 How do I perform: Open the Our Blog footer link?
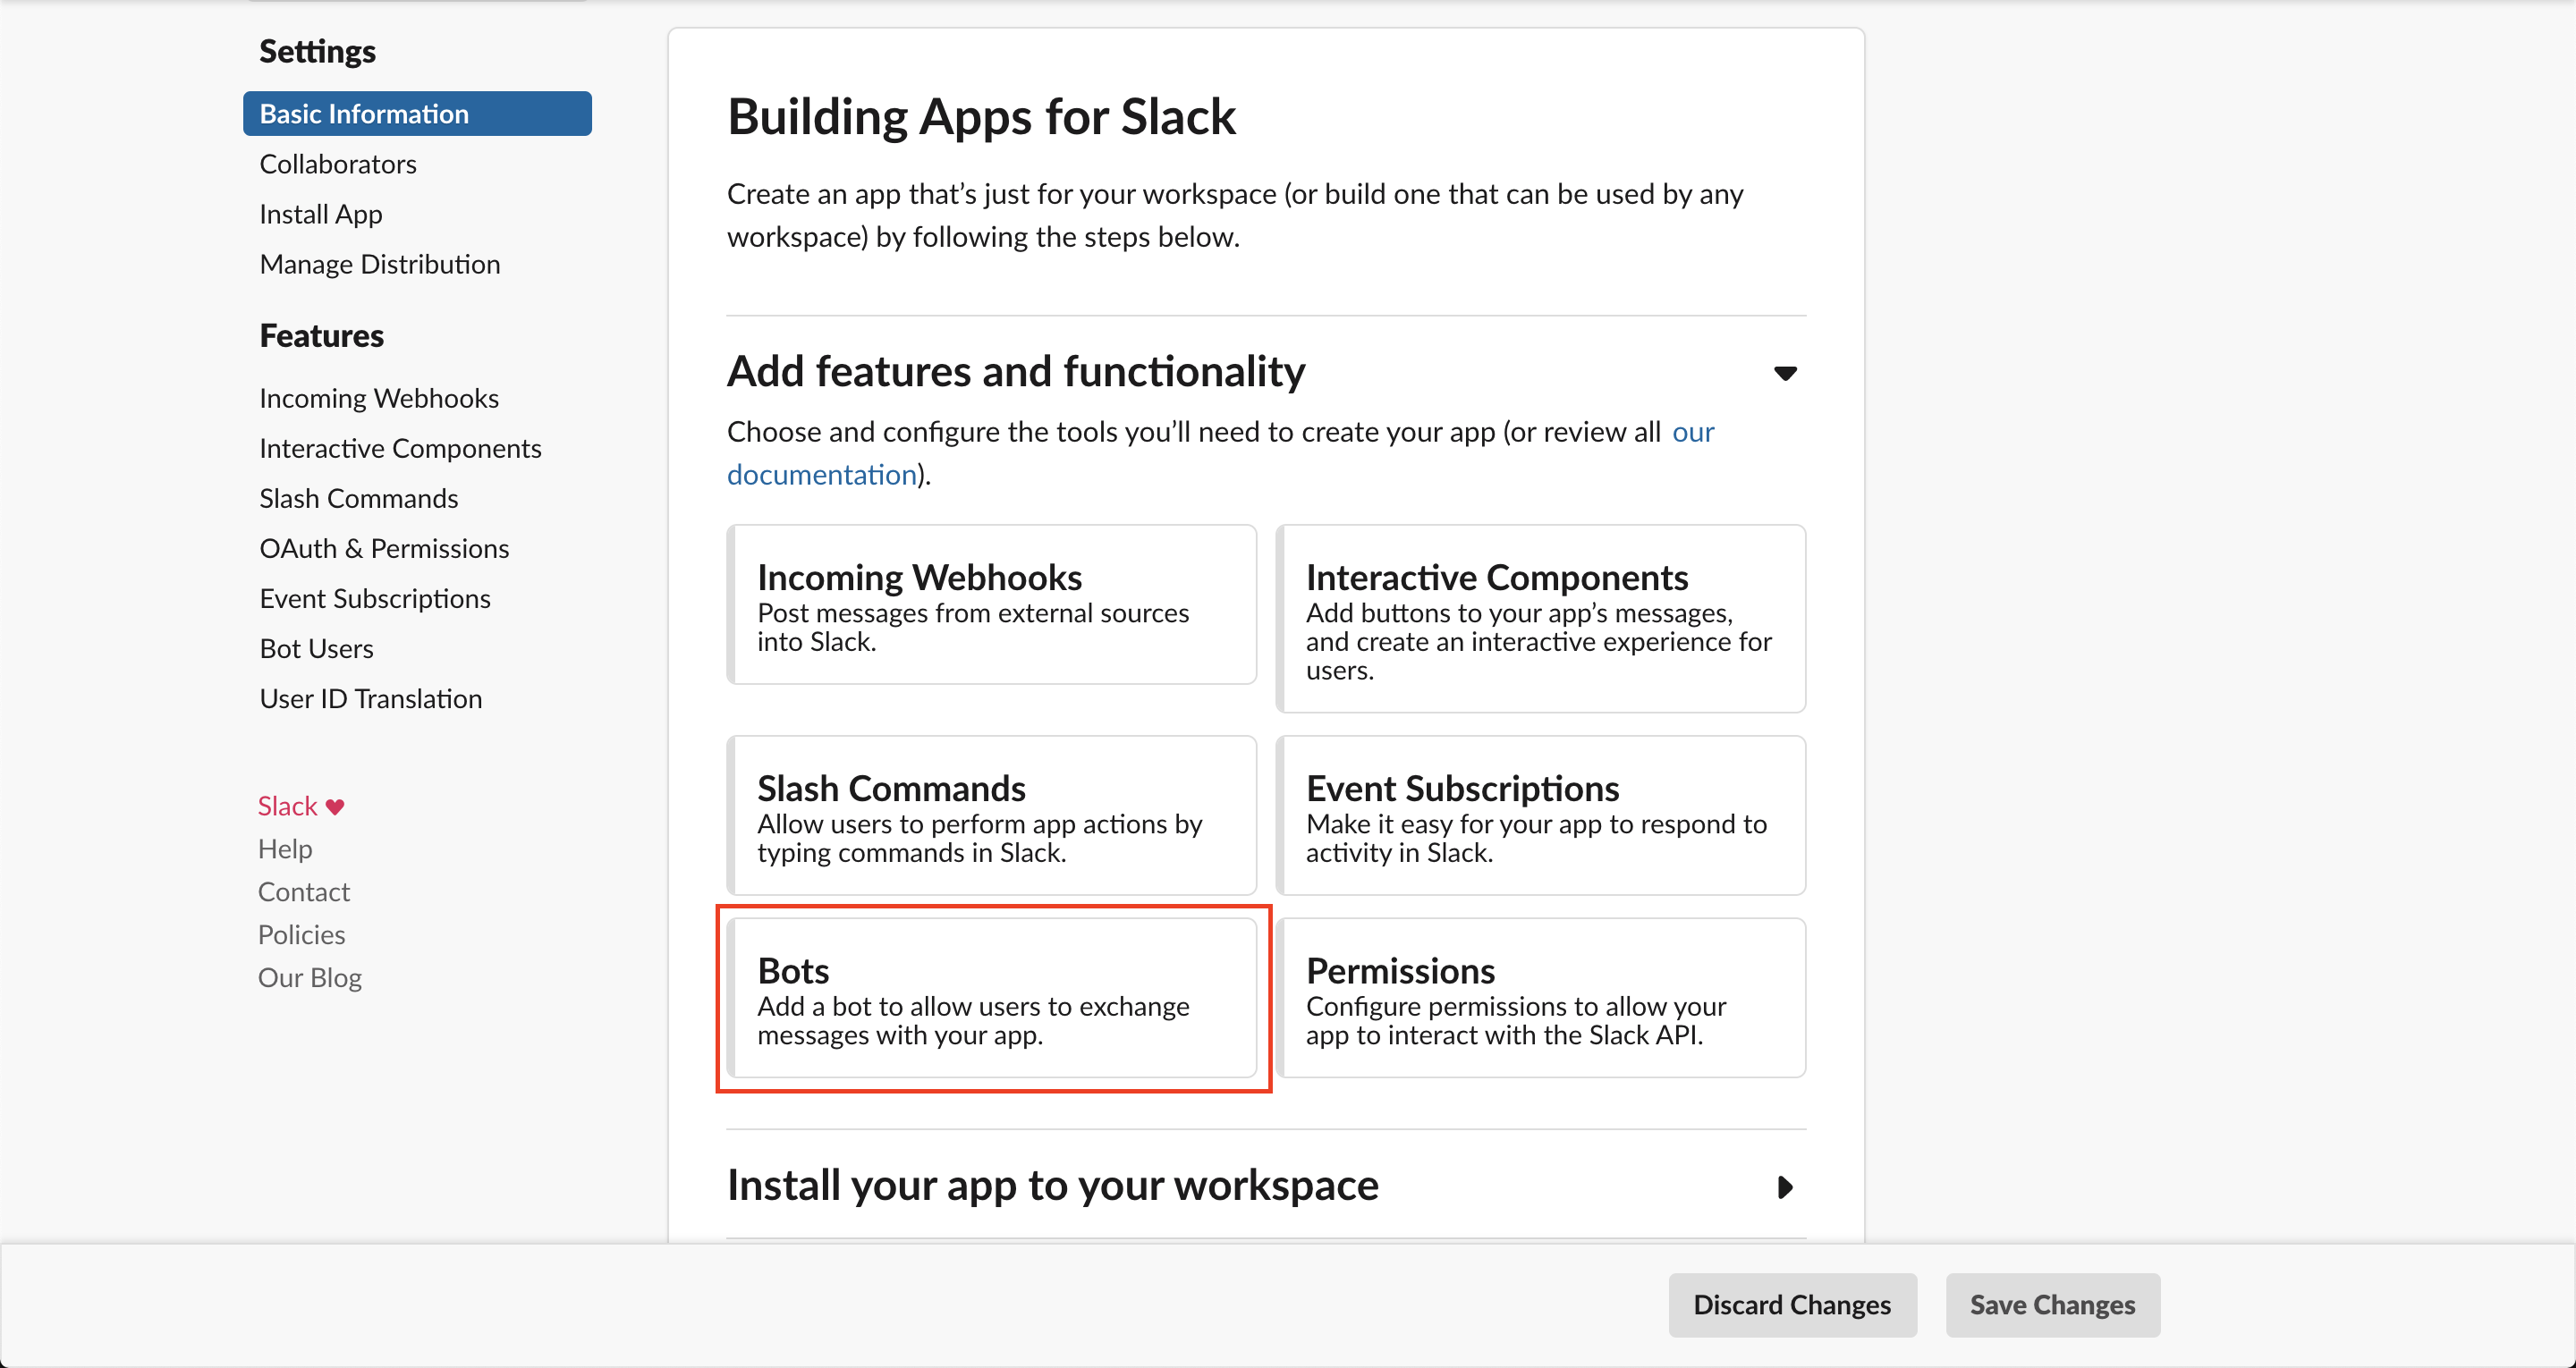[309, 977]
